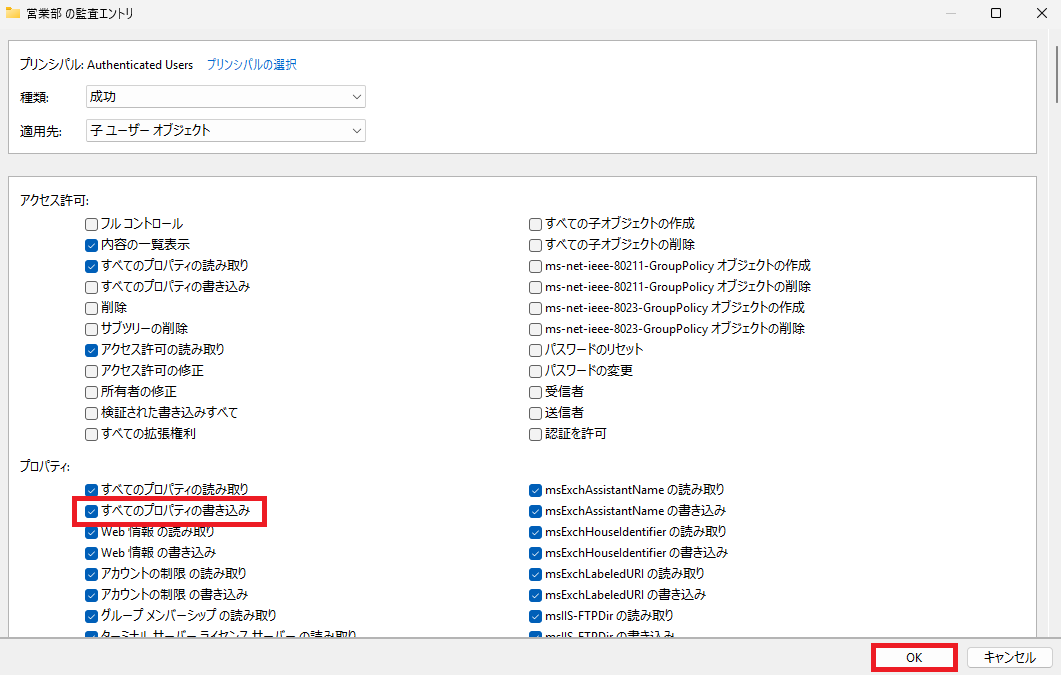Image resolution: width=1061 pixels, height=675 pixels.
Task: Uncheck the 内容の一覧表示 checkbox
Action: click(91, 245)
